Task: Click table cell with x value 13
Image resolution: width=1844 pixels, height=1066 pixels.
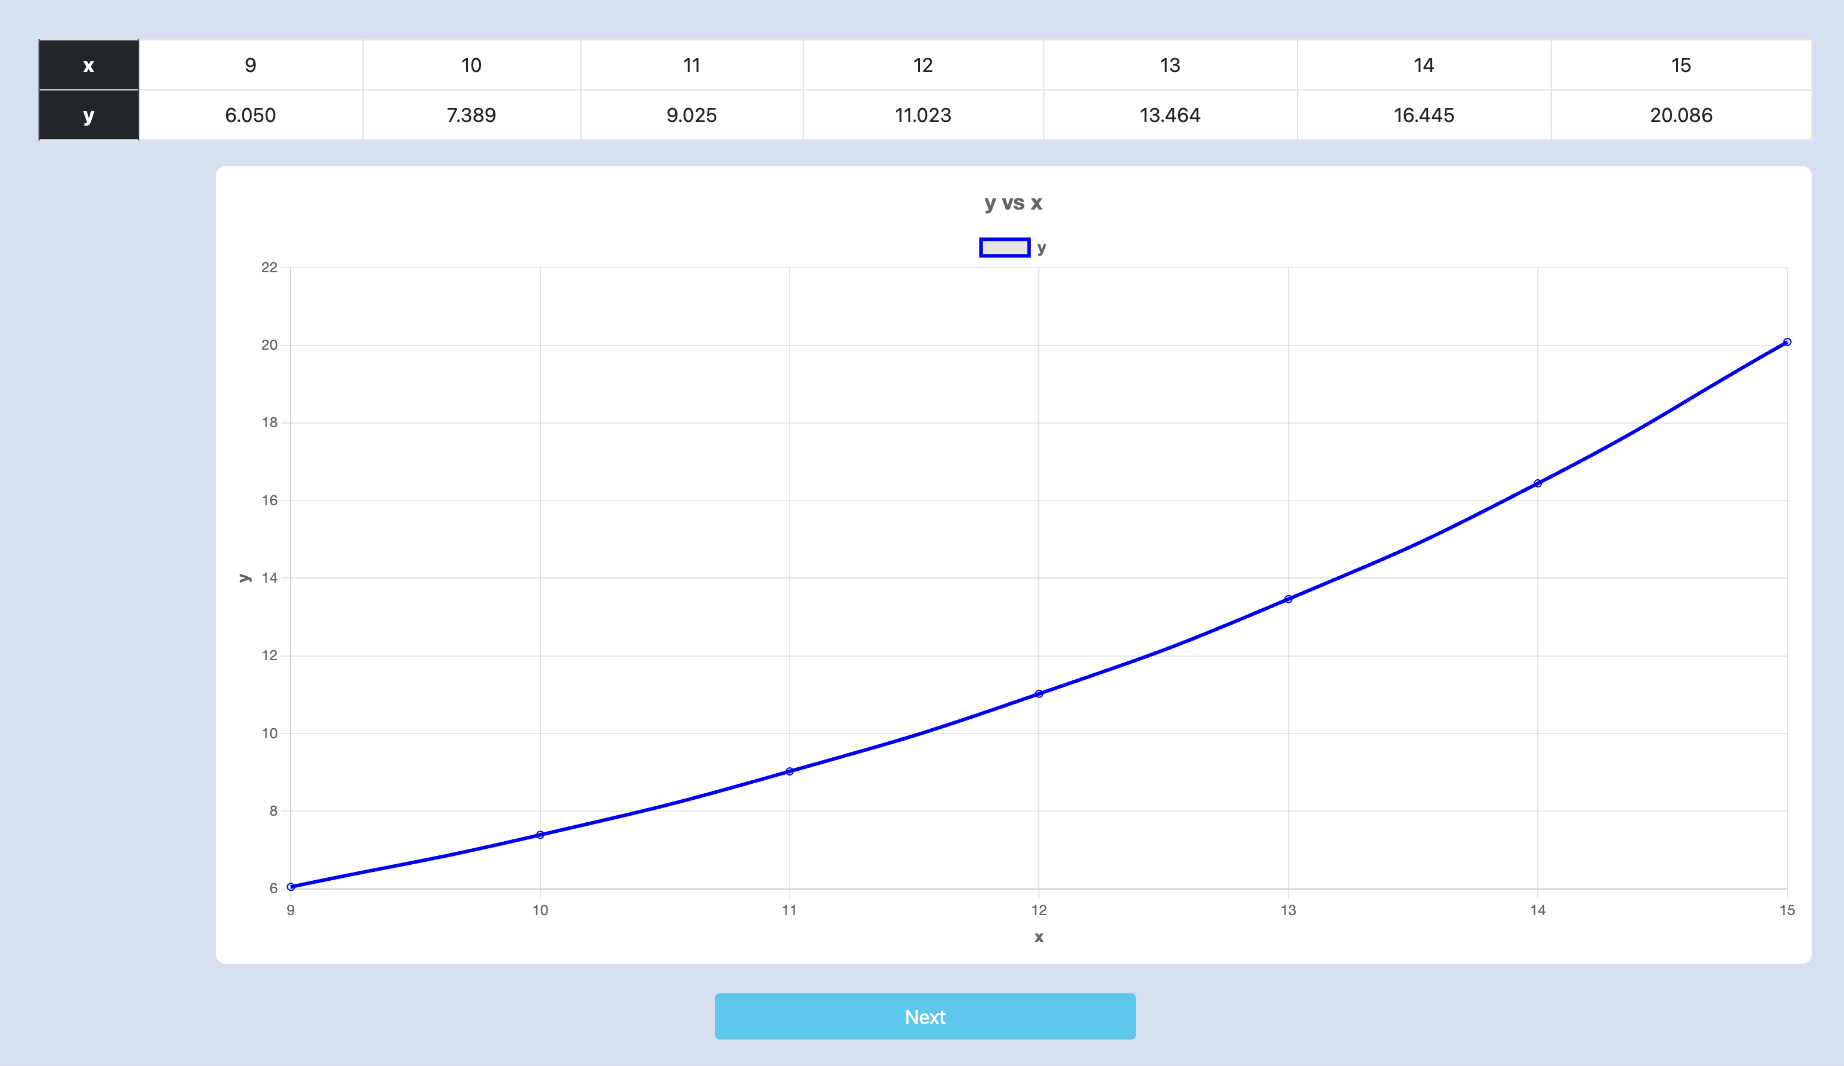Action: (x=1170, y=65)
